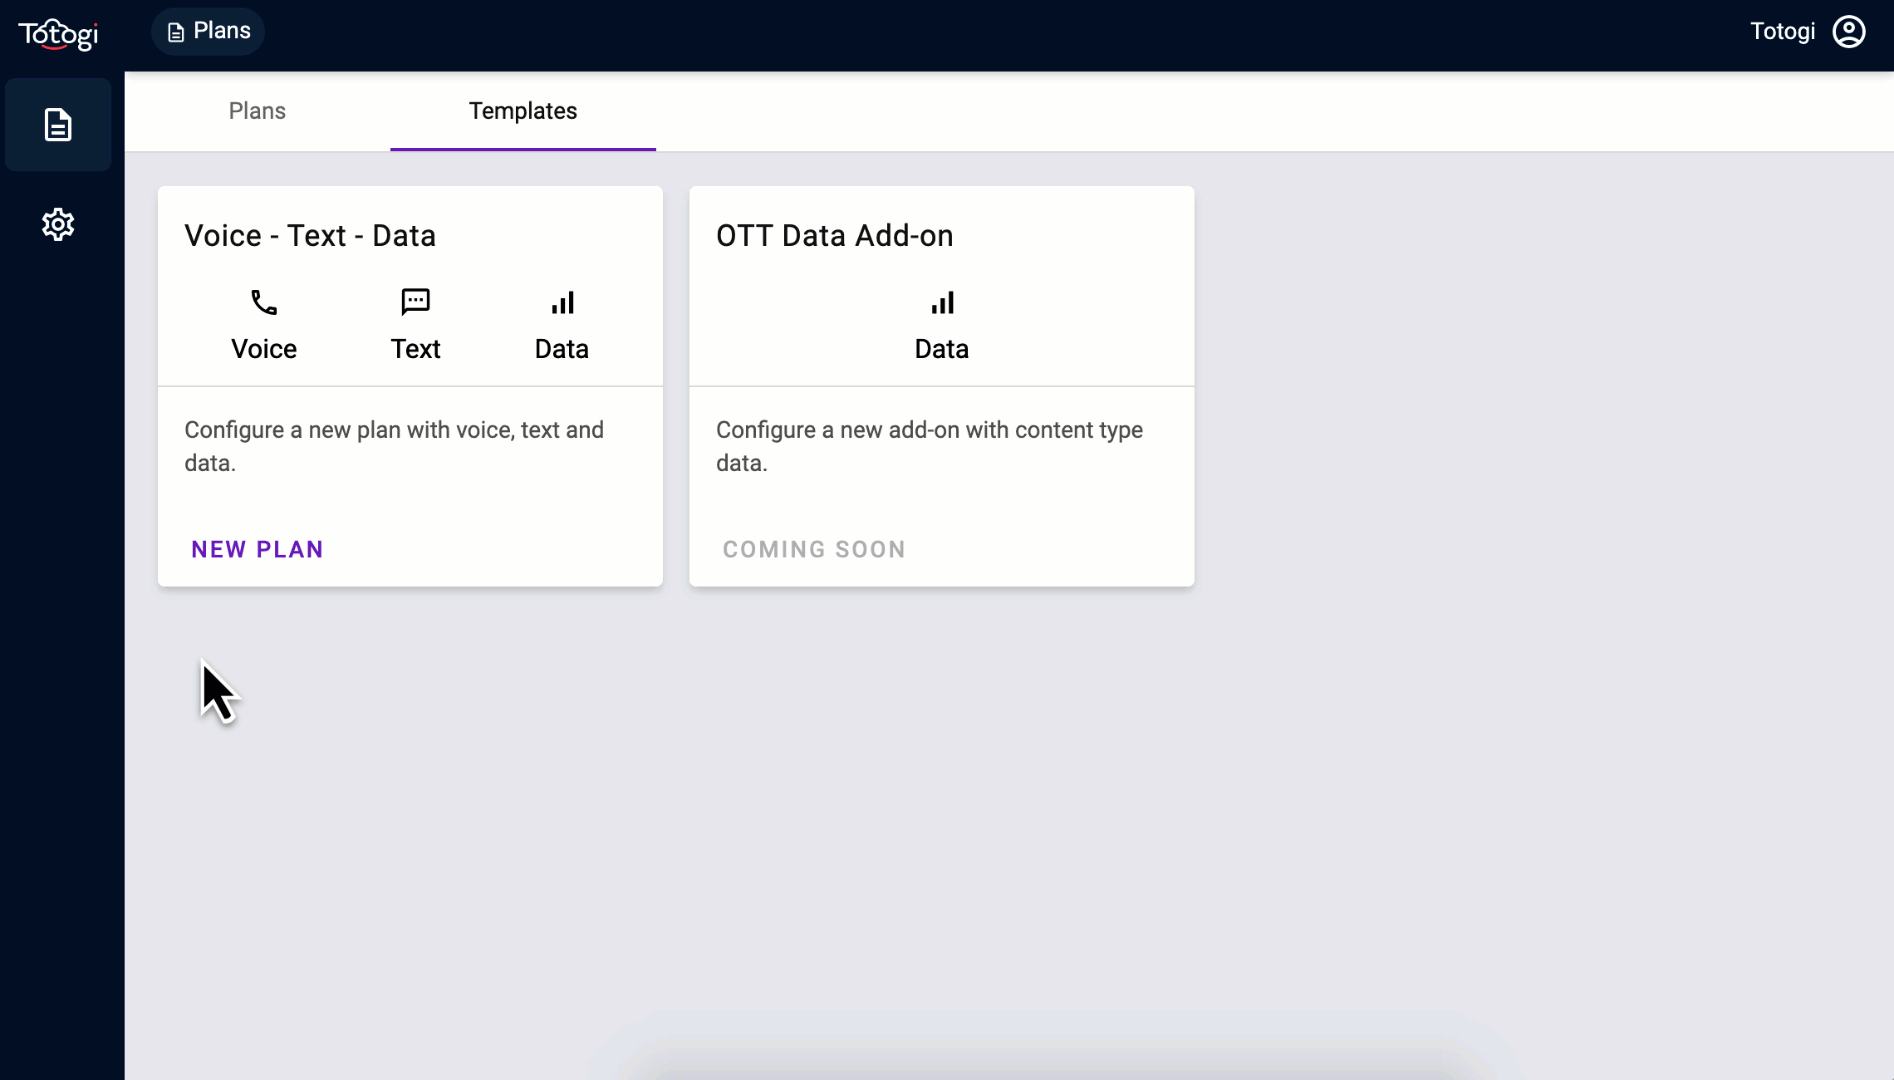Click the Totogi logo
The image size is (1894, 1080).
[x=58, y=34]
